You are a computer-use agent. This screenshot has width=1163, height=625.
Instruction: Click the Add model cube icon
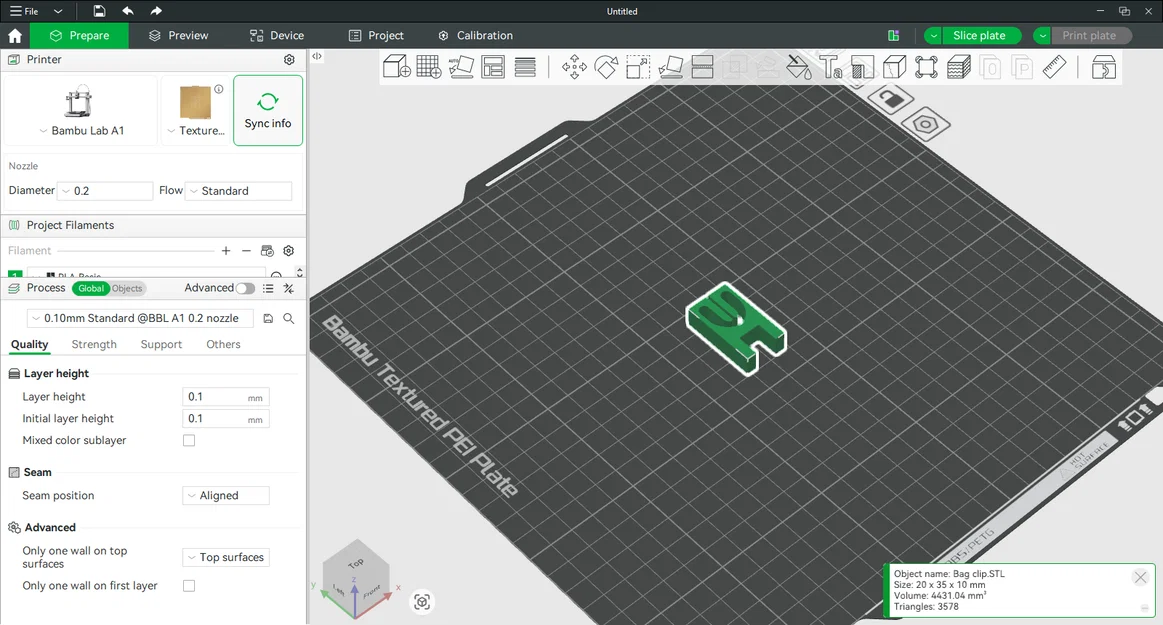click(397, 67)
